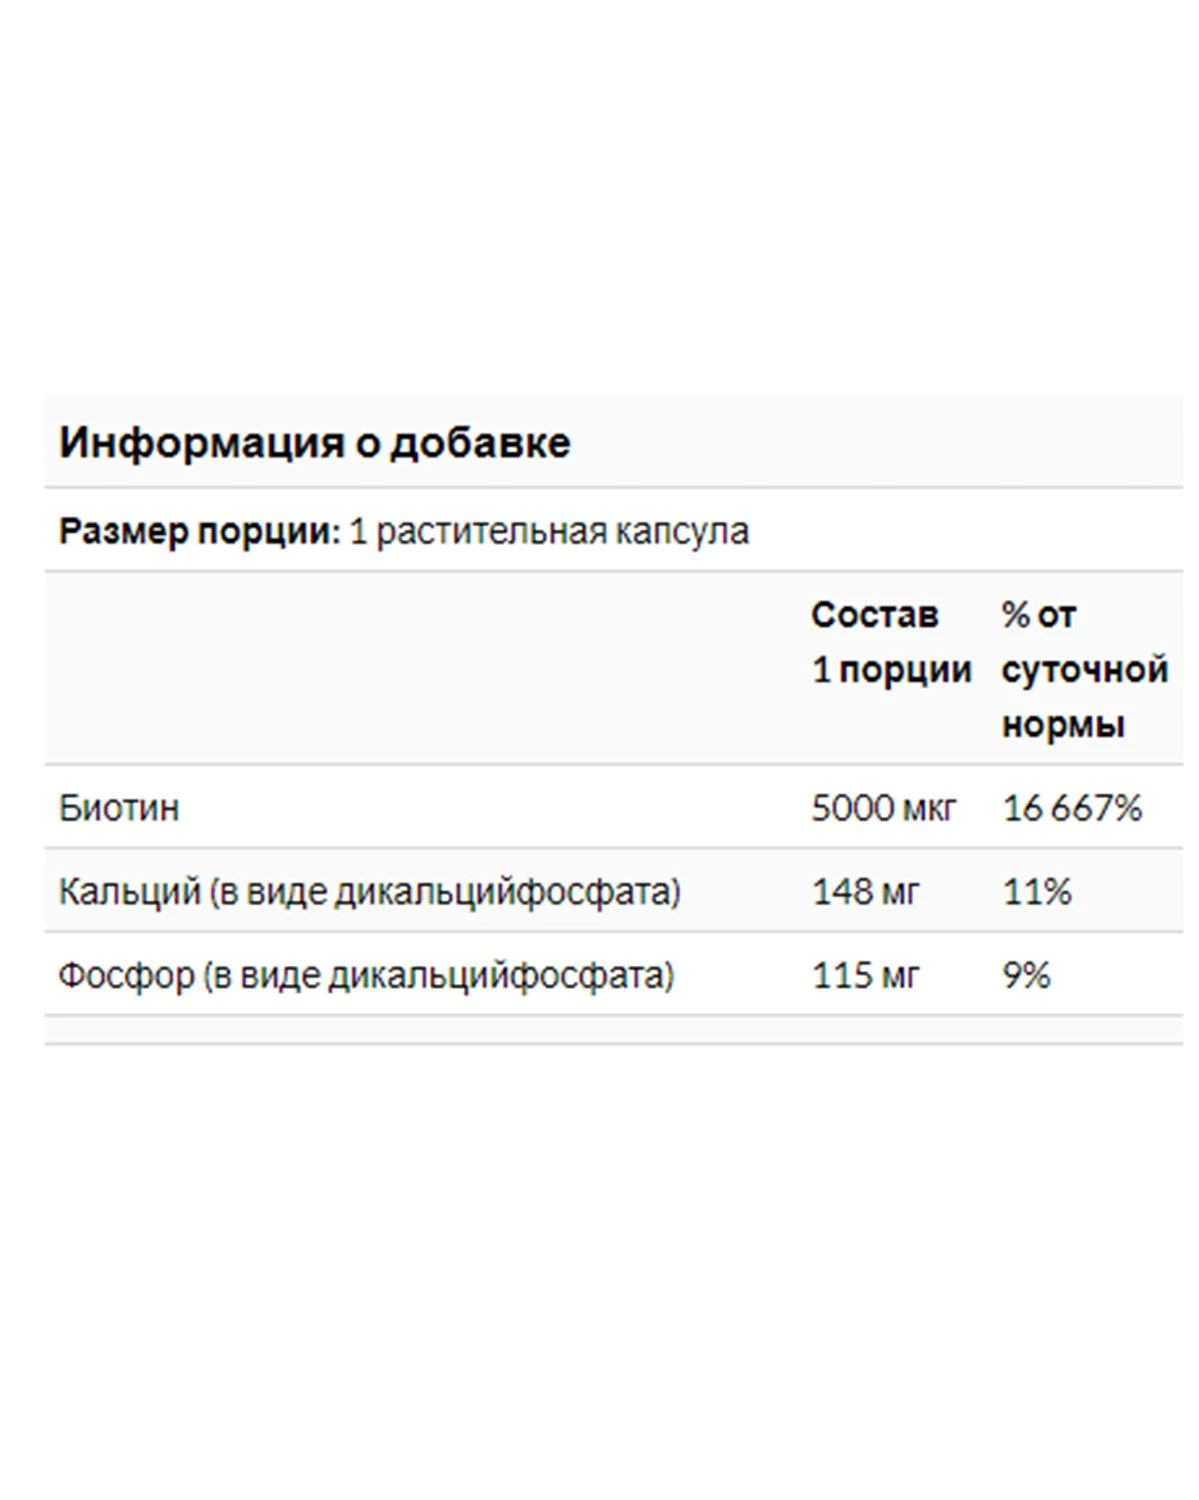Image resolution: width=1199 pixels, height=1500 pixels.
Task: Click the heading "Информация о добавке"
Action: [314, 443]
